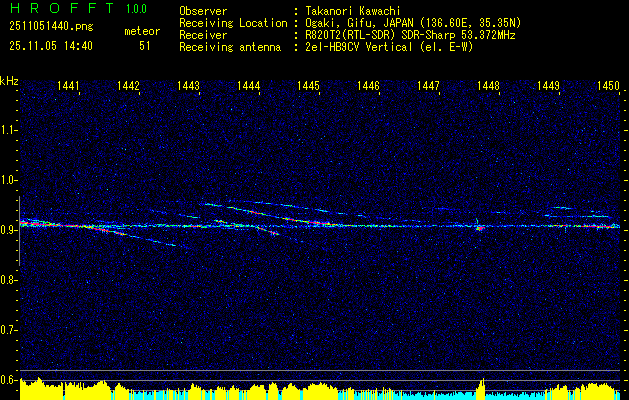
Task: Click the 1446 time marker
Action: 369,85
